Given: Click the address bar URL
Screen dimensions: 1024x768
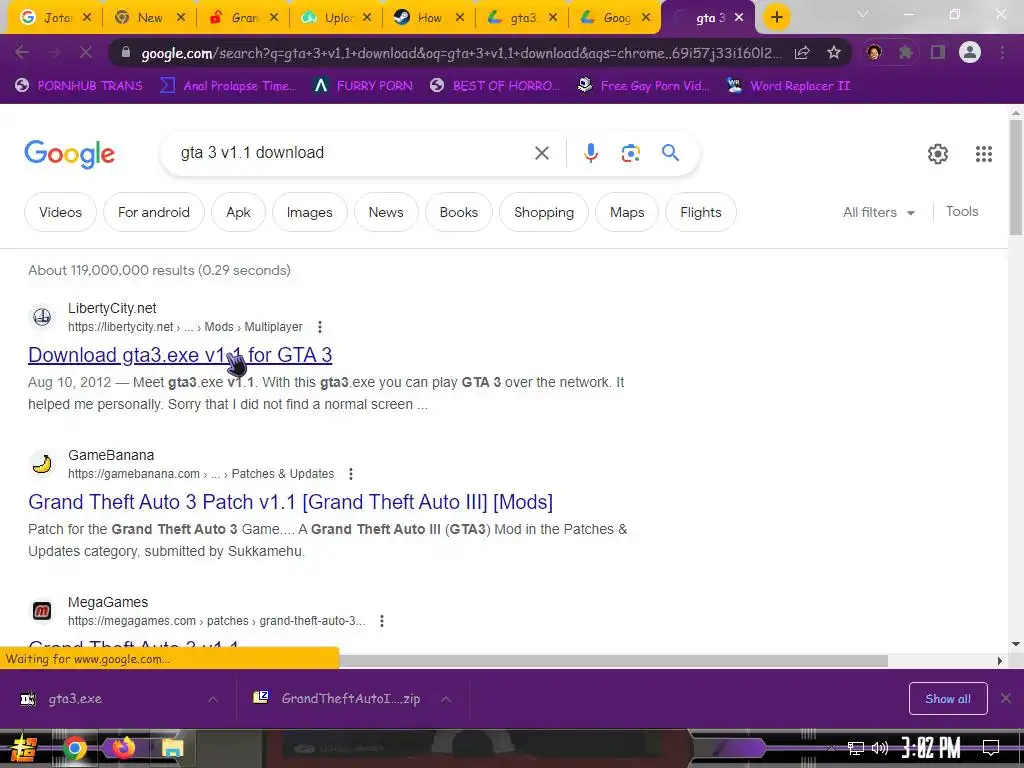Looking at the screenshot, I should [460, 53].
